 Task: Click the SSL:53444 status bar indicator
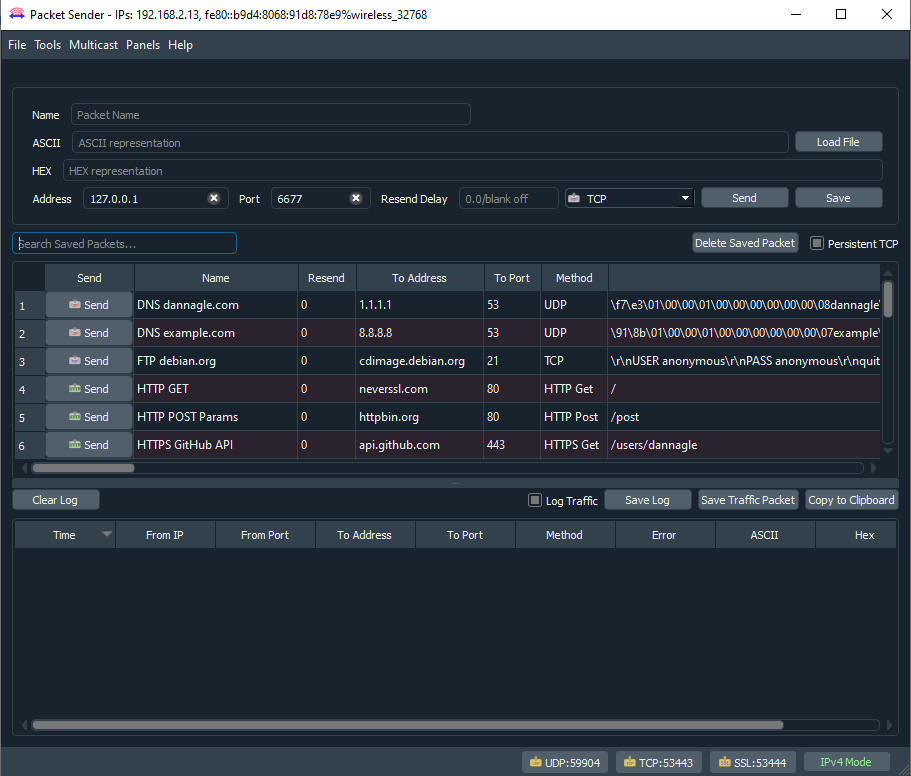coord(753,762)
